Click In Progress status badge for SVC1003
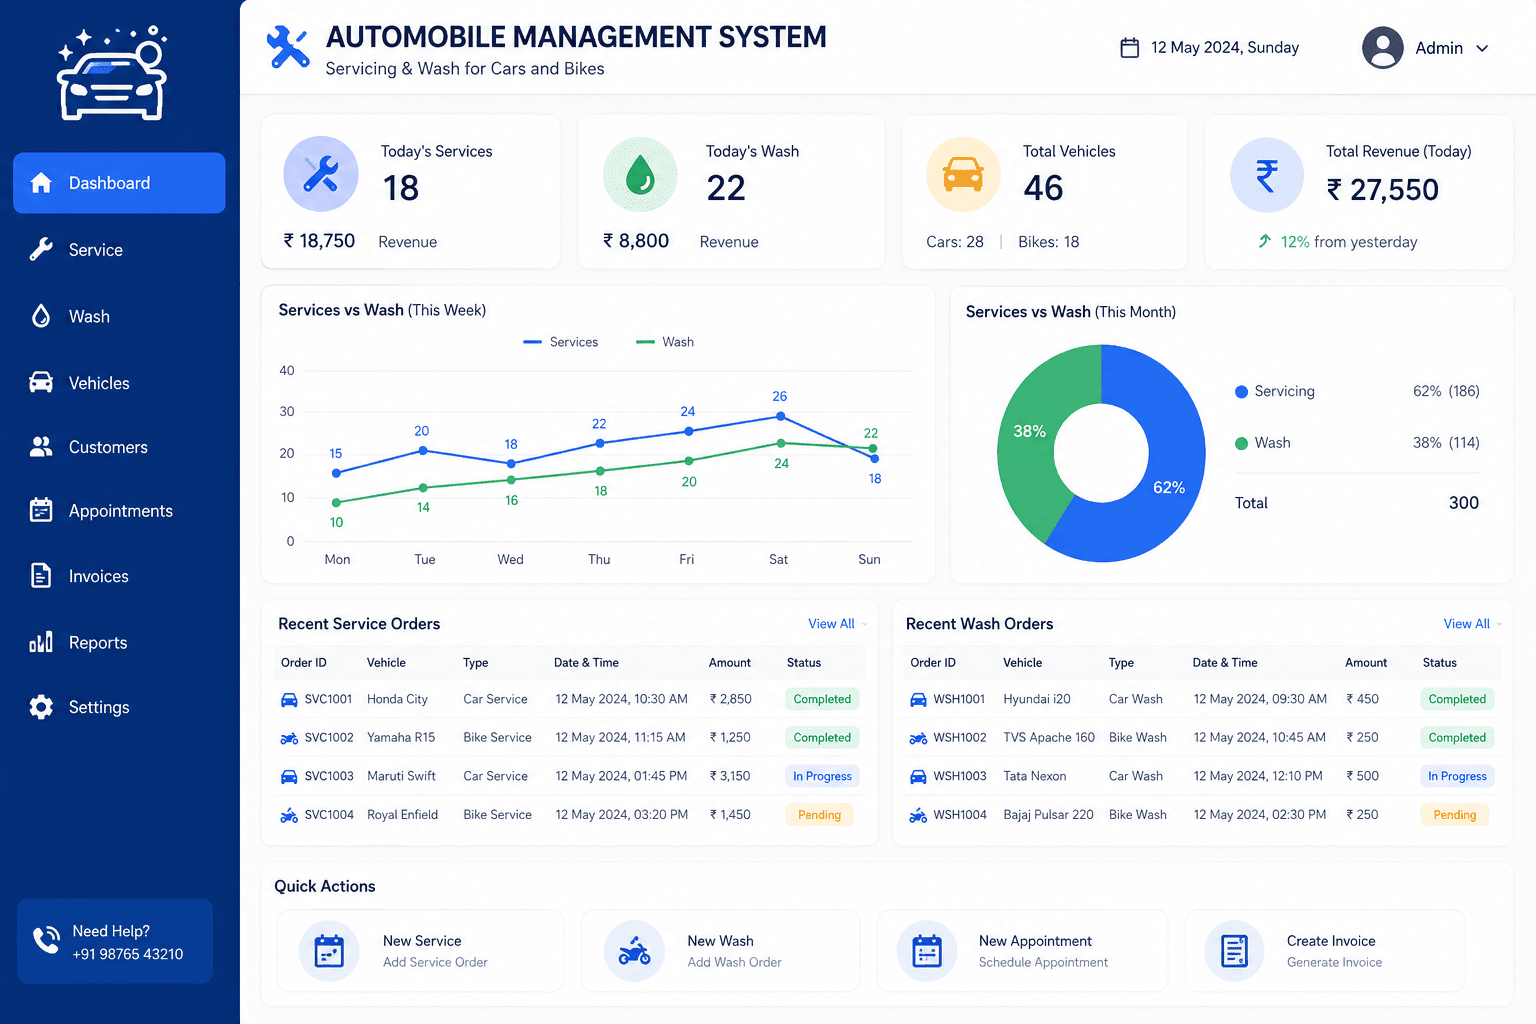Screen dimensions: 1536x1024 click(x=822, y=776)
